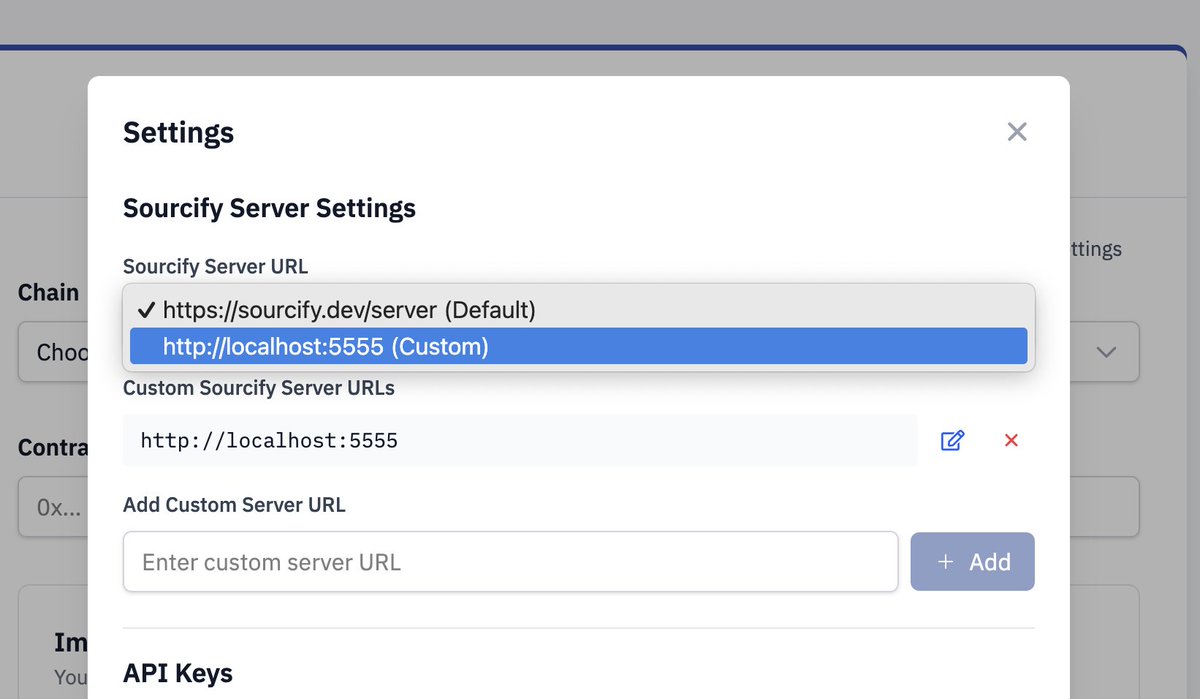Select https://sourcify.dev/server (Default) option

pyautogui.click(x=579, y=310)
